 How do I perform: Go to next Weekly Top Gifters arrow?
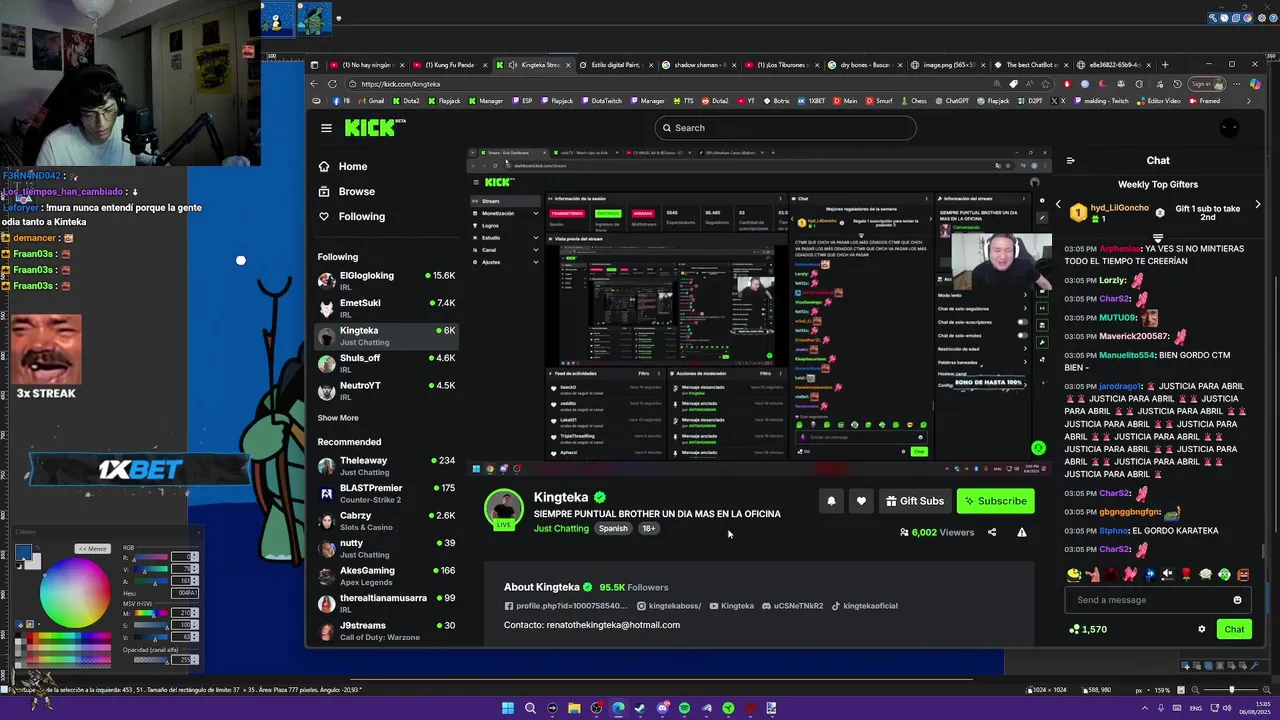click(1257, 205)
